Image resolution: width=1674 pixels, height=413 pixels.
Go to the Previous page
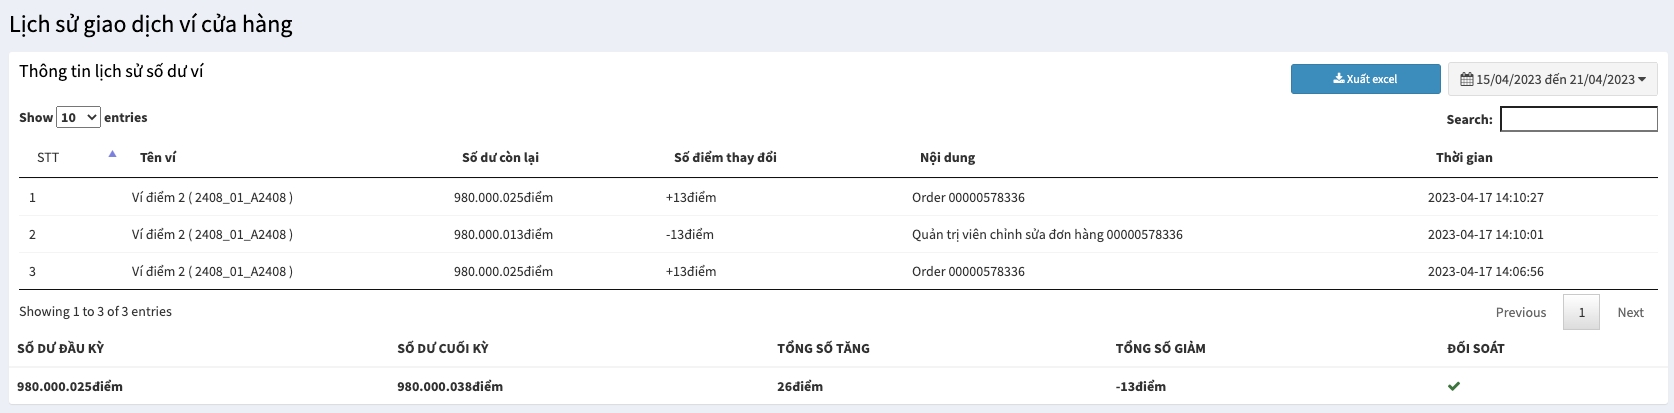[x=1520, y=312]
